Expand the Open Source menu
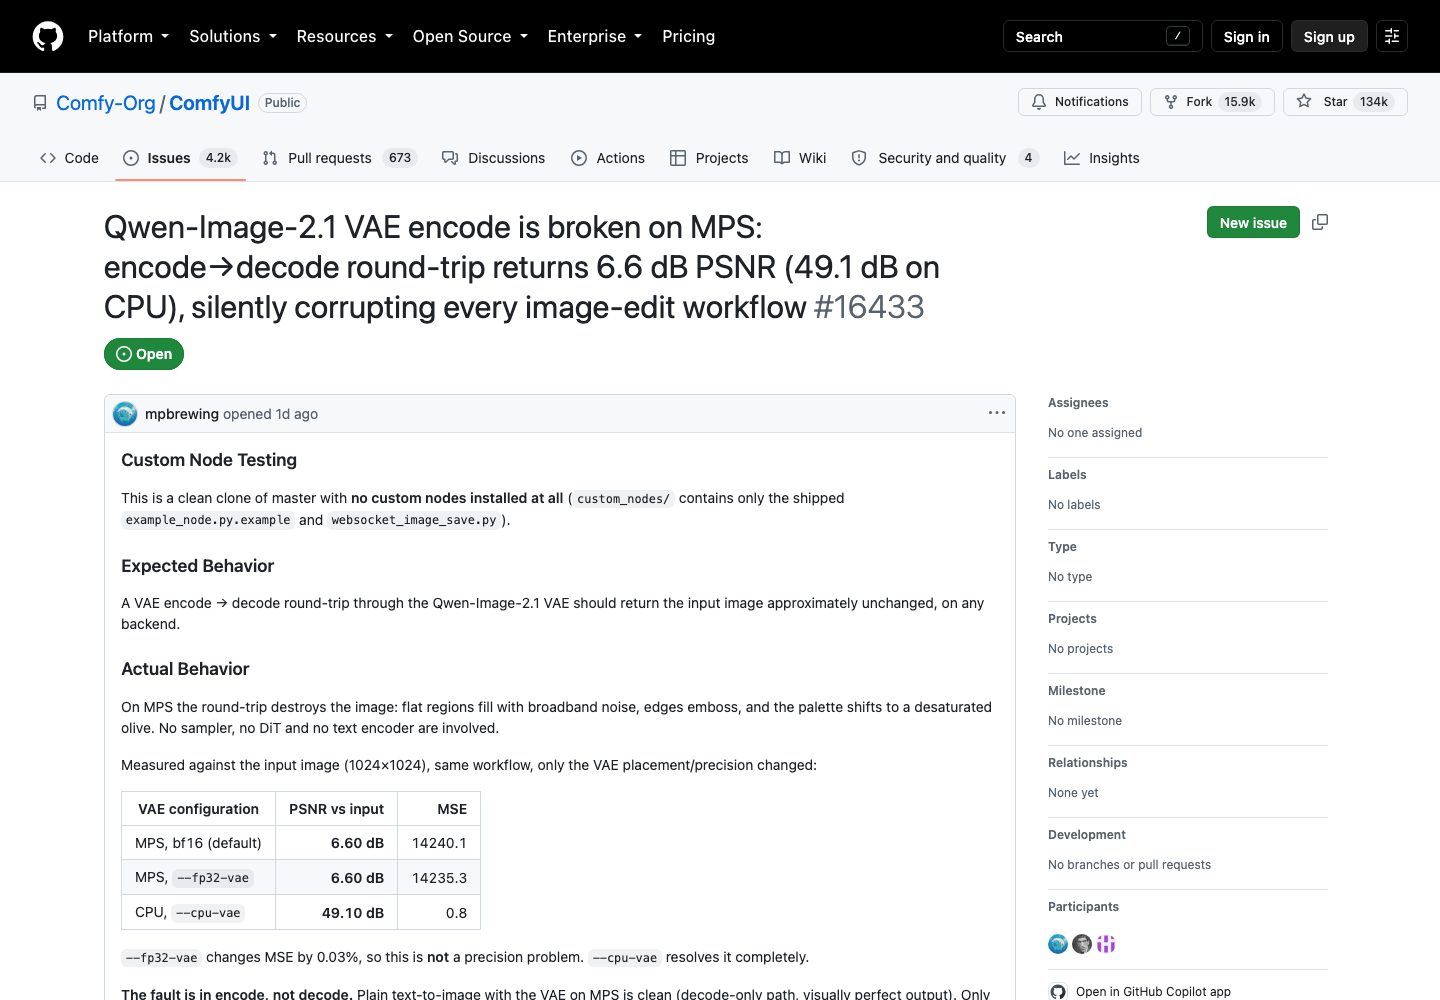The height and width of the screenshot is (1000, 1440). (470, 36)
